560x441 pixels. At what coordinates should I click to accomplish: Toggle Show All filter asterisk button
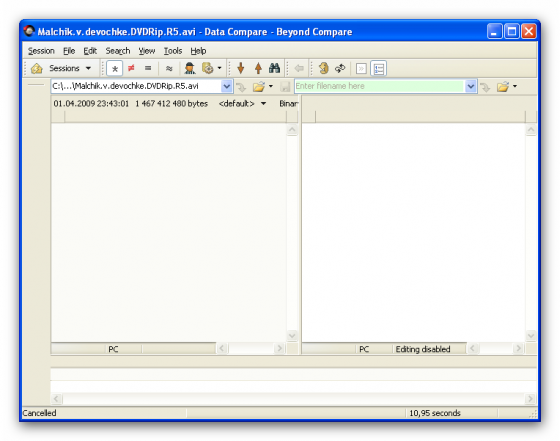tap(115, 69)
